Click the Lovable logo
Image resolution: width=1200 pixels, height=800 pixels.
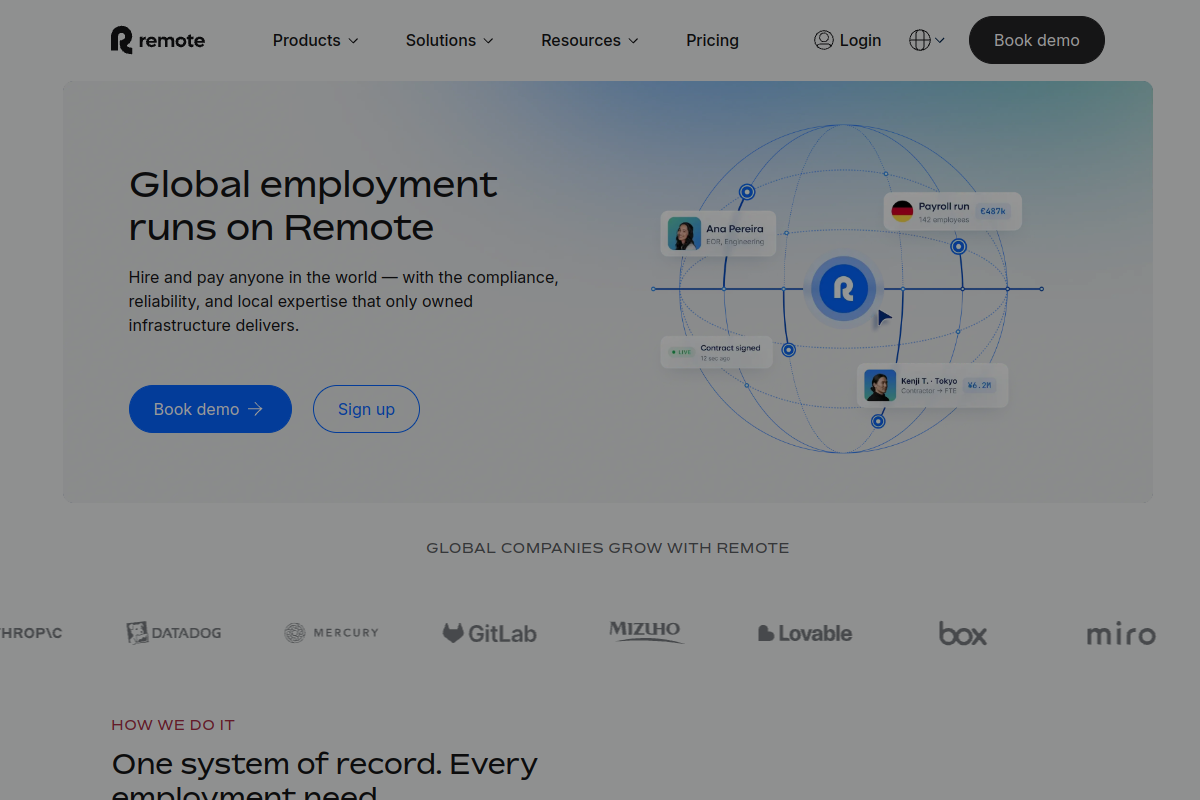[x=805, y=633]
